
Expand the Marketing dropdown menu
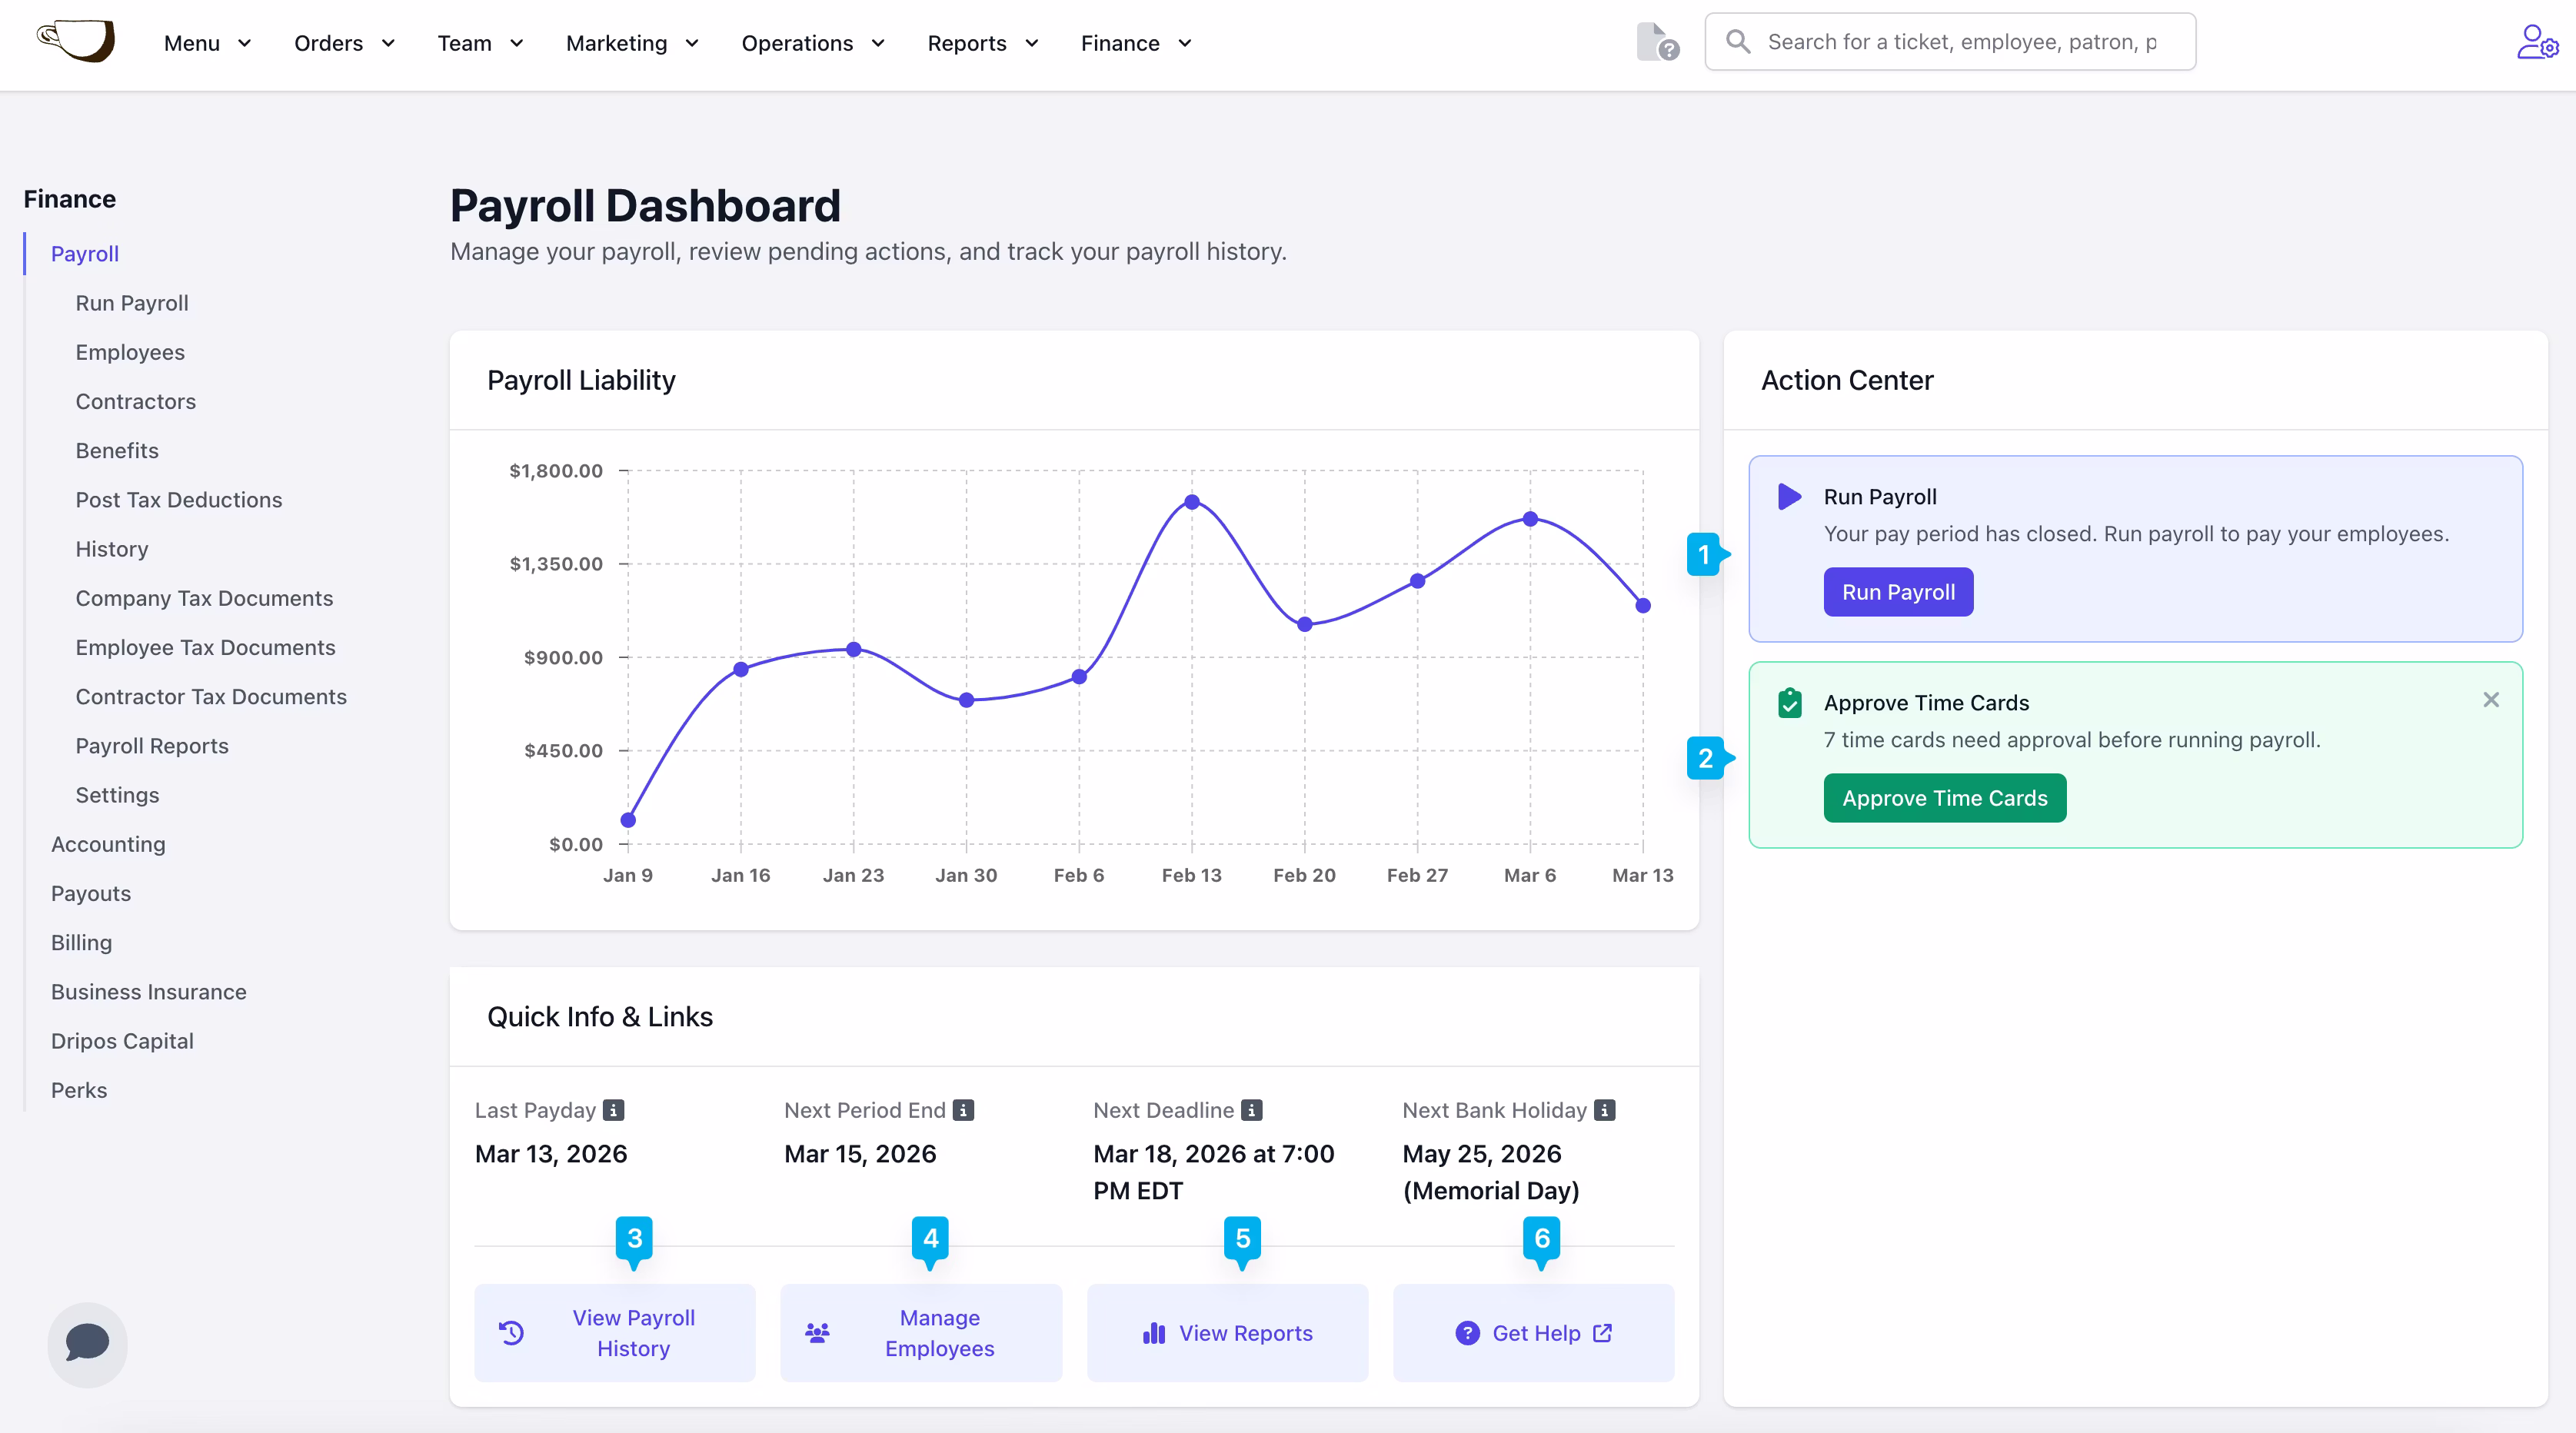pos(632,43)
